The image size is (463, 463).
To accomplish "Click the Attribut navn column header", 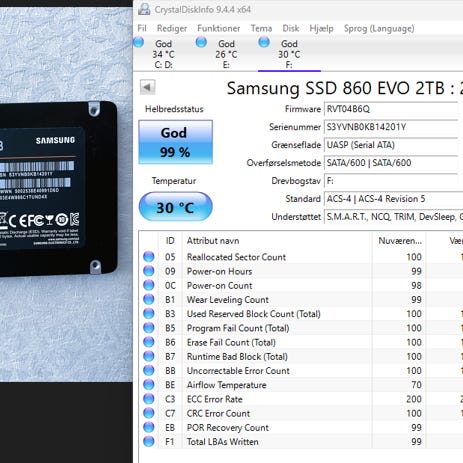I will click(x=277, y=241).
